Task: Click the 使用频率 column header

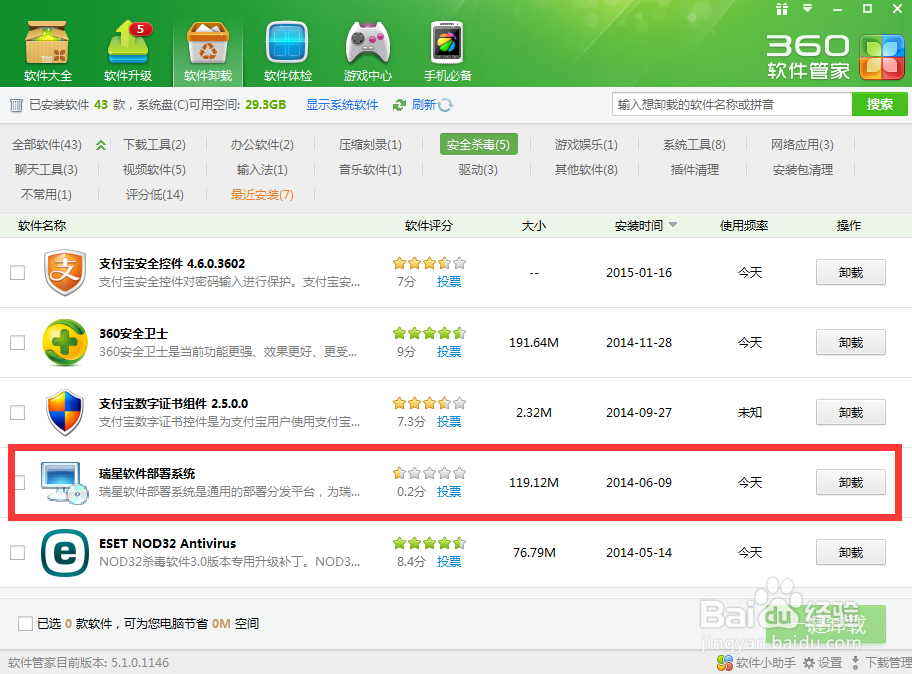Action: 744,226
